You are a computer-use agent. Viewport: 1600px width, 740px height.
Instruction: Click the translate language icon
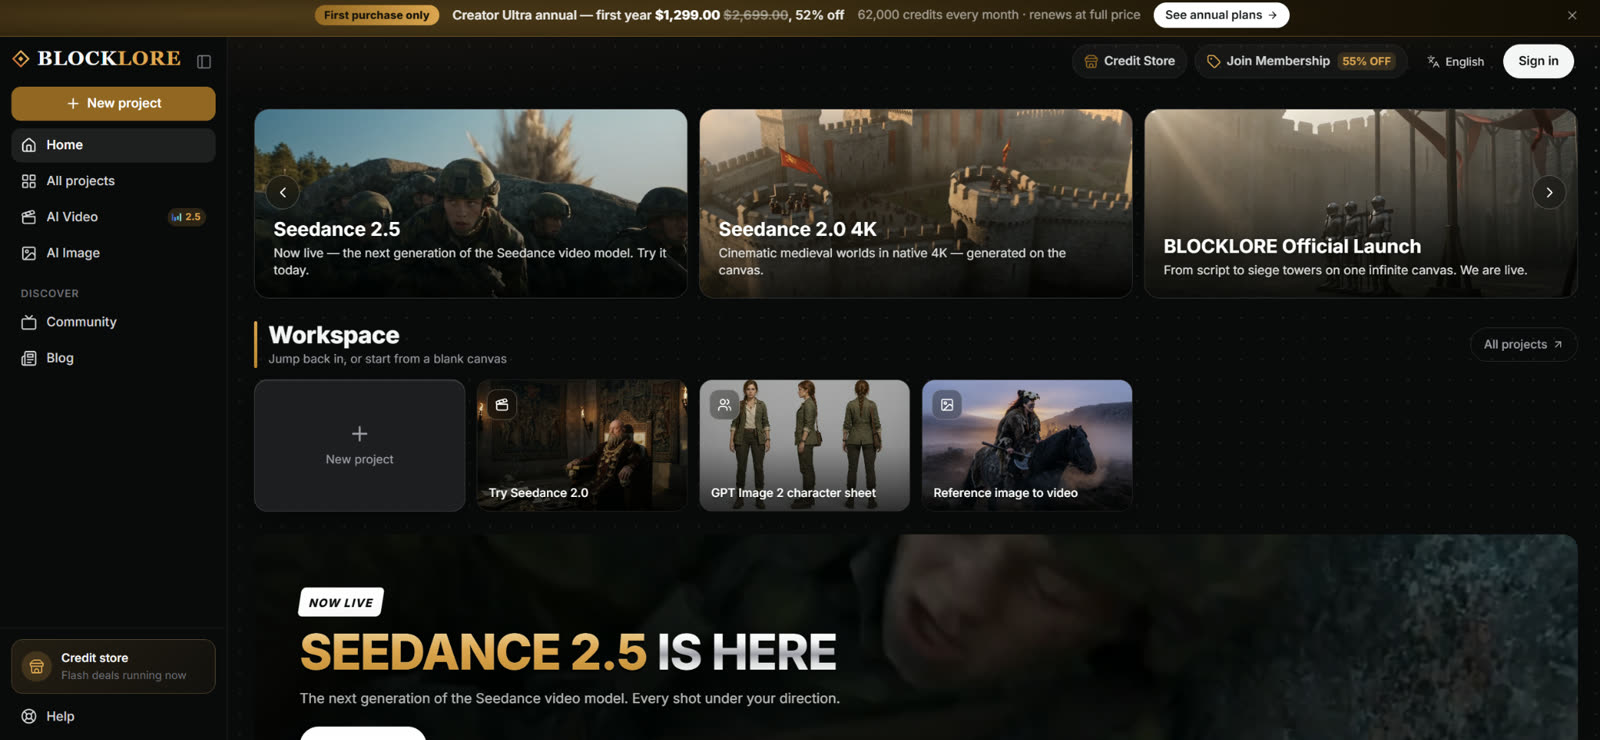click(x=1433, y=61)
